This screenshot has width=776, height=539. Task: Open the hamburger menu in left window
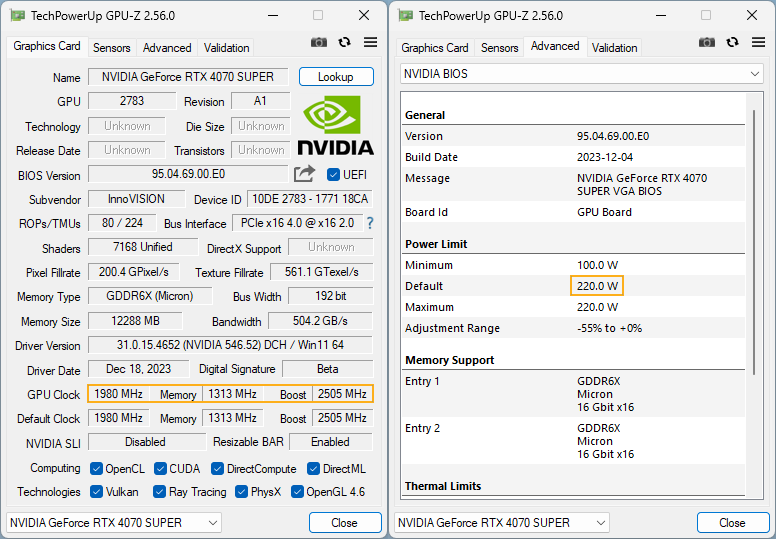(x=370, y=42)
